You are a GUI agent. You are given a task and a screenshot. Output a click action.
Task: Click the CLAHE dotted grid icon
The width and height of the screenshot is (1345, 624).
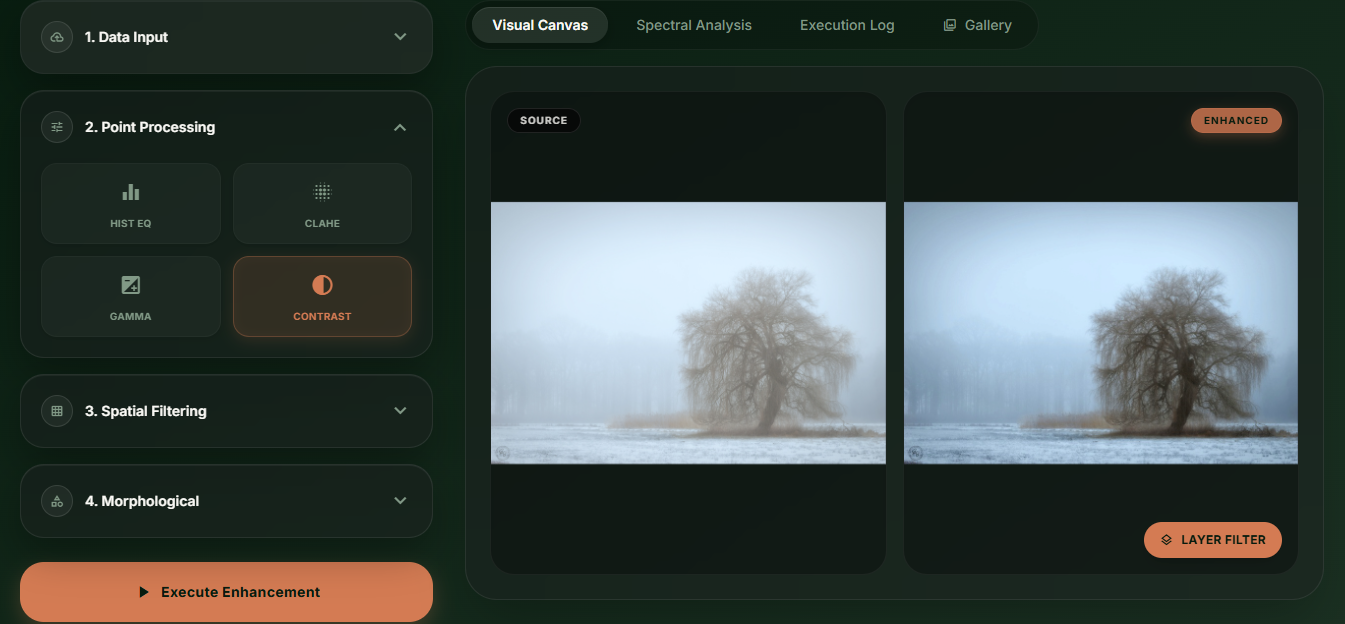322,192
